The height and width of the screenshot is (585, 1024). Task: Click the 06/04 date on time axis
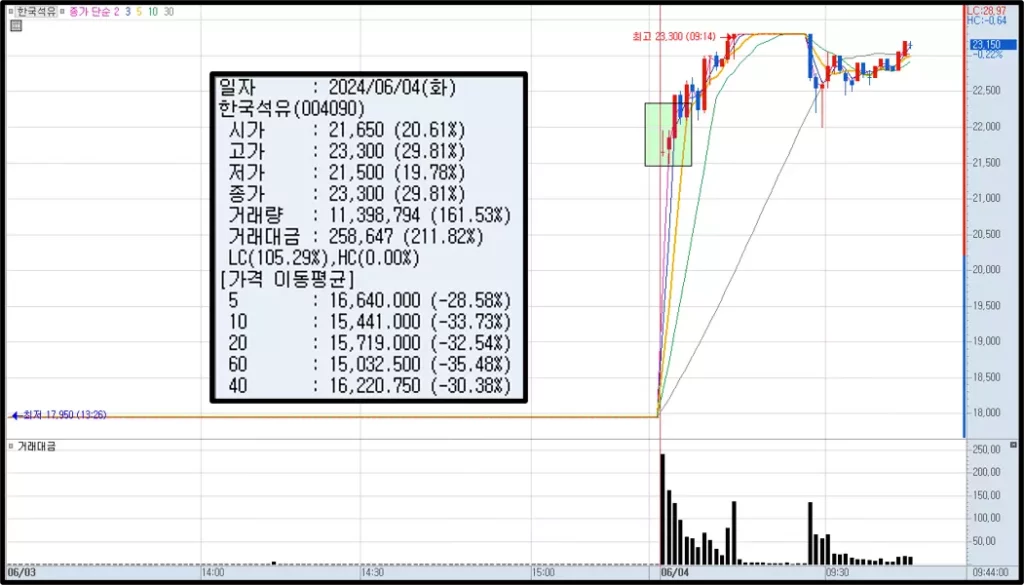tap(675, 571)
